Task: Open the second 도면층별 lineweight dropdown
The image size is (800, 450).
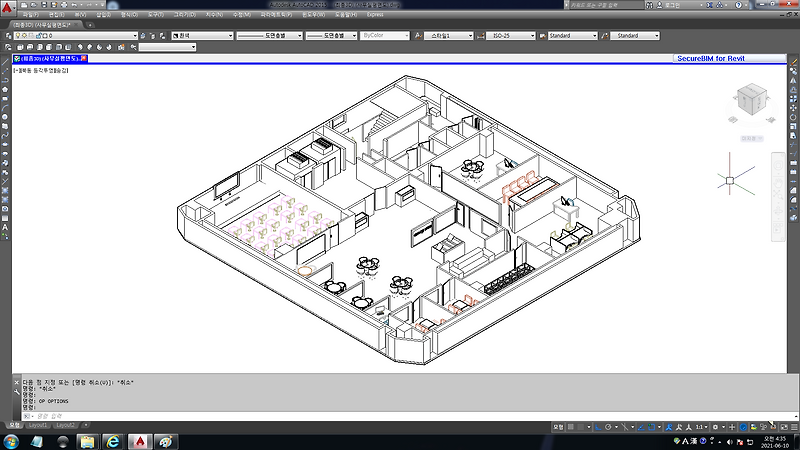Action: pyautogui.click(x=331, y=36)
